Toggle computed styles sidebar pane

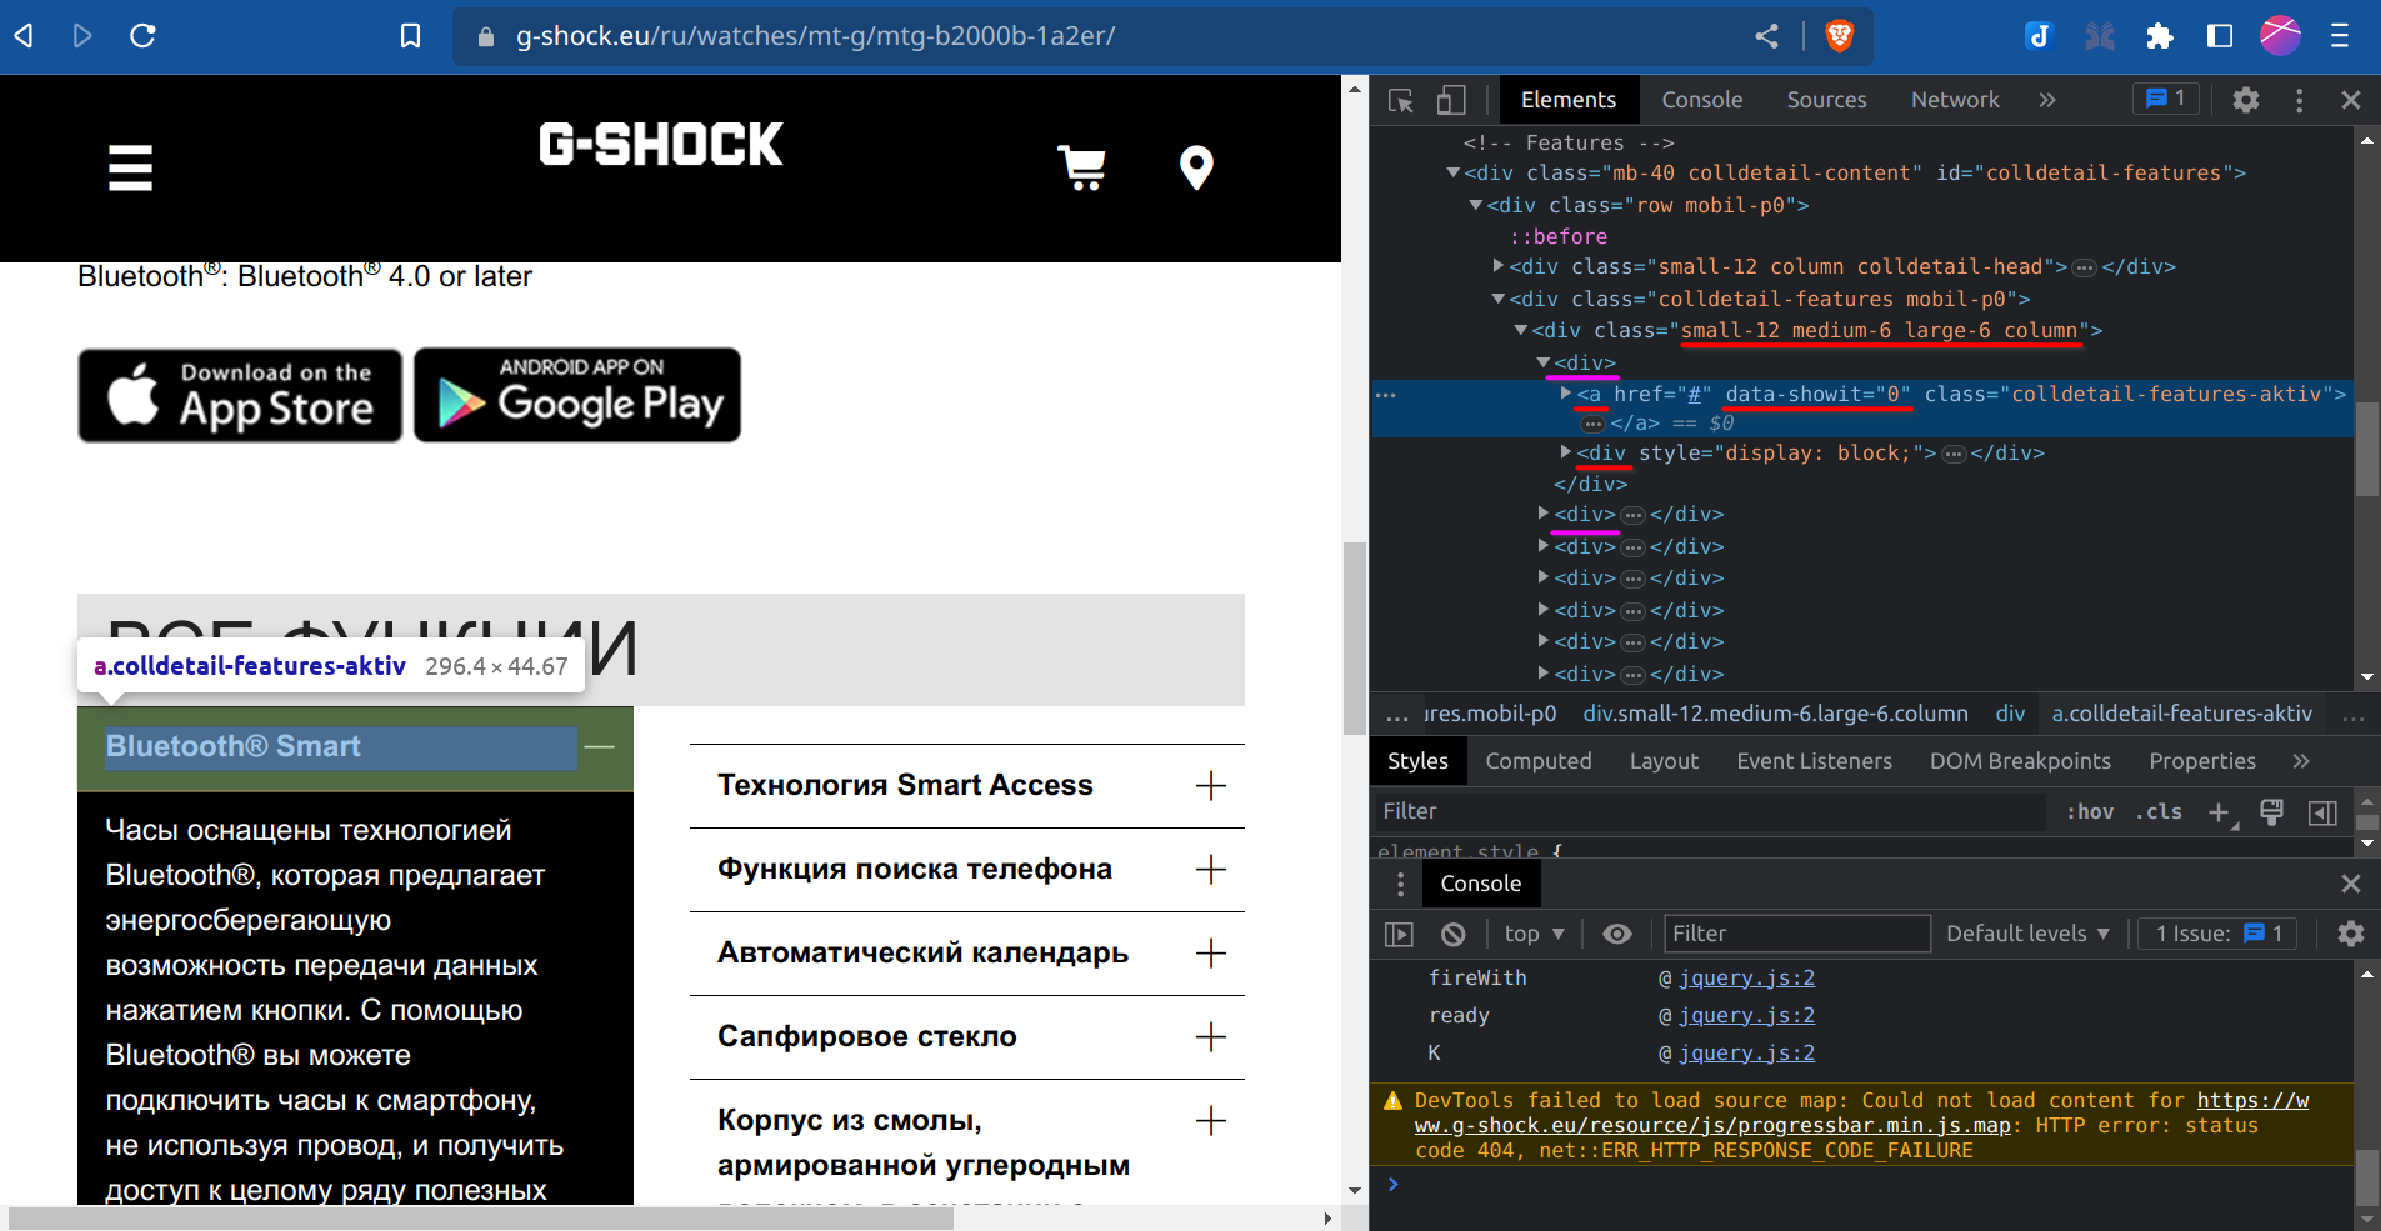click(x=2322, y=812)
